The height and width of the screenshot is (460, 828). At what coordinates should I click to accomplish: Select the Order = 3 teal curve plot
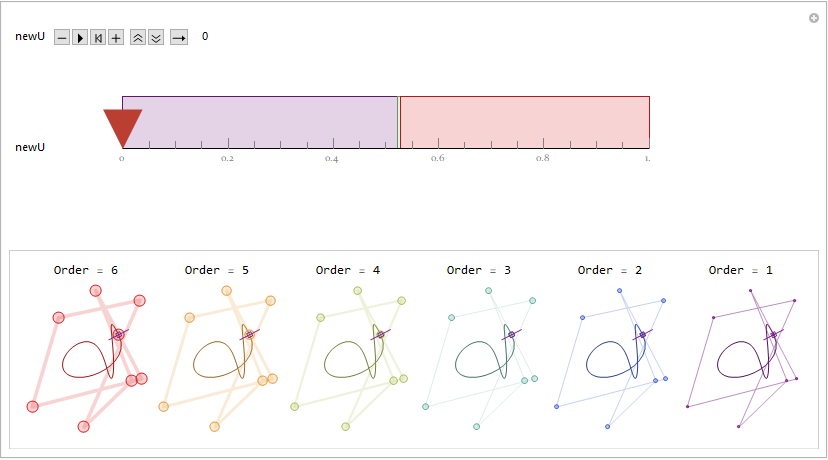pyautogui.click(x=480, y=359)
